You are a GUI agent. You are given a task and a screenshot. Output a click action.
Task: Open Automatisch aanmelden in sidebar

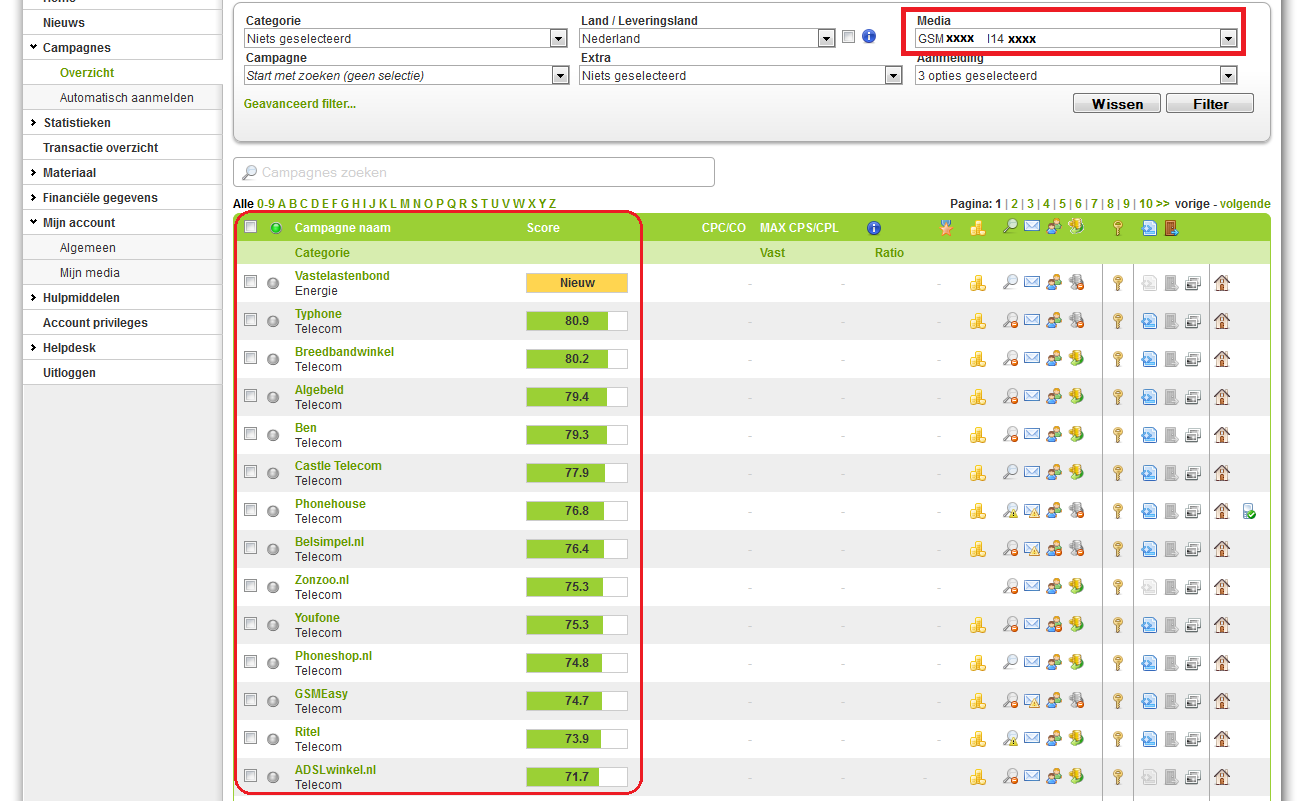coord(126,97)
